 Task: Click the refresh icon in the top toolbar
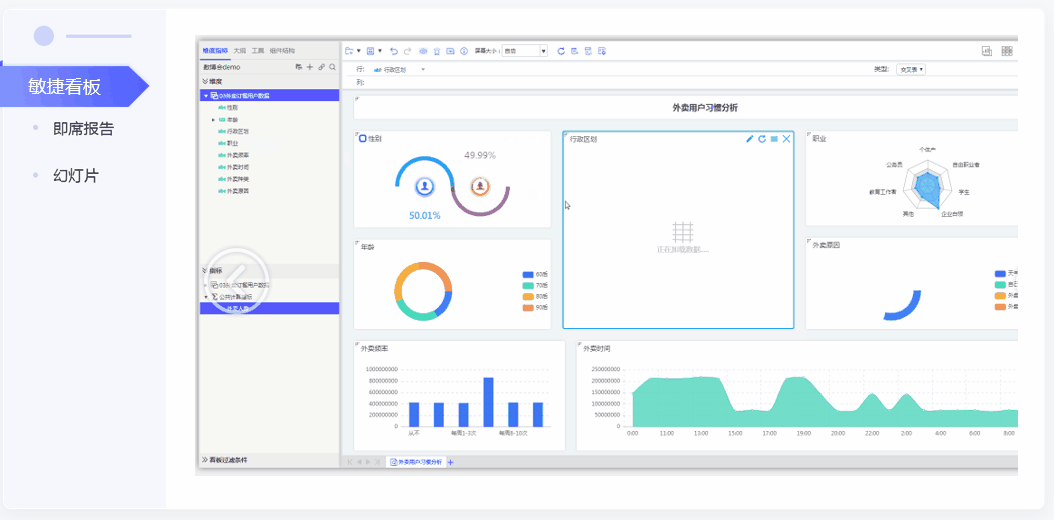[561, 51]
